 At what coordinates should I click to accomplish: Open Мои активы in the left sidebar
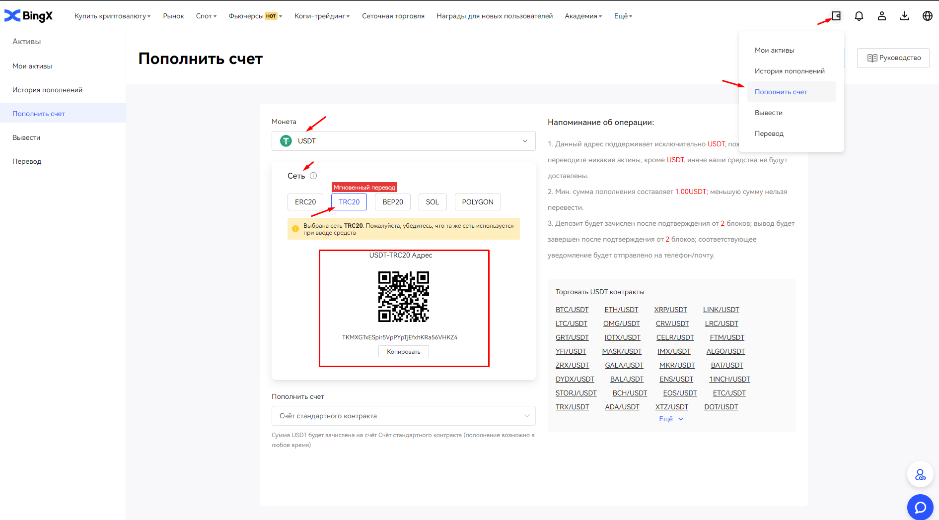tap(63, 66)
